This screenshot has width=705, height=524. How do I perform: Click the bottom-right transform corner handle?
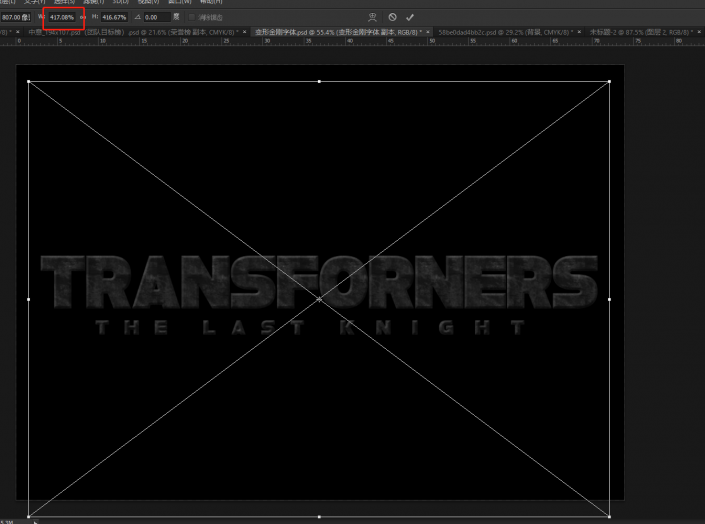[609, 516]
